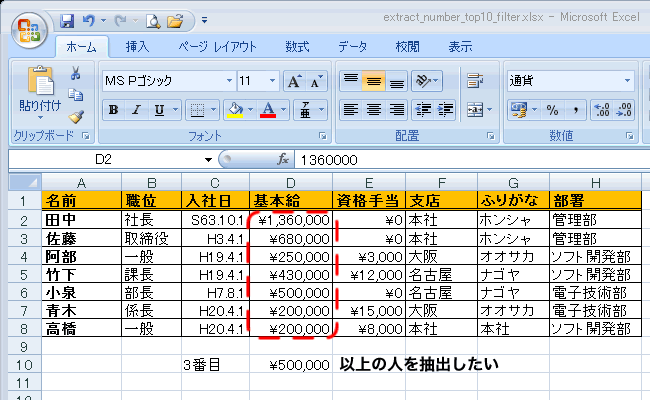Switch to the ページ レイアウト tab

[x=218, y=47]
